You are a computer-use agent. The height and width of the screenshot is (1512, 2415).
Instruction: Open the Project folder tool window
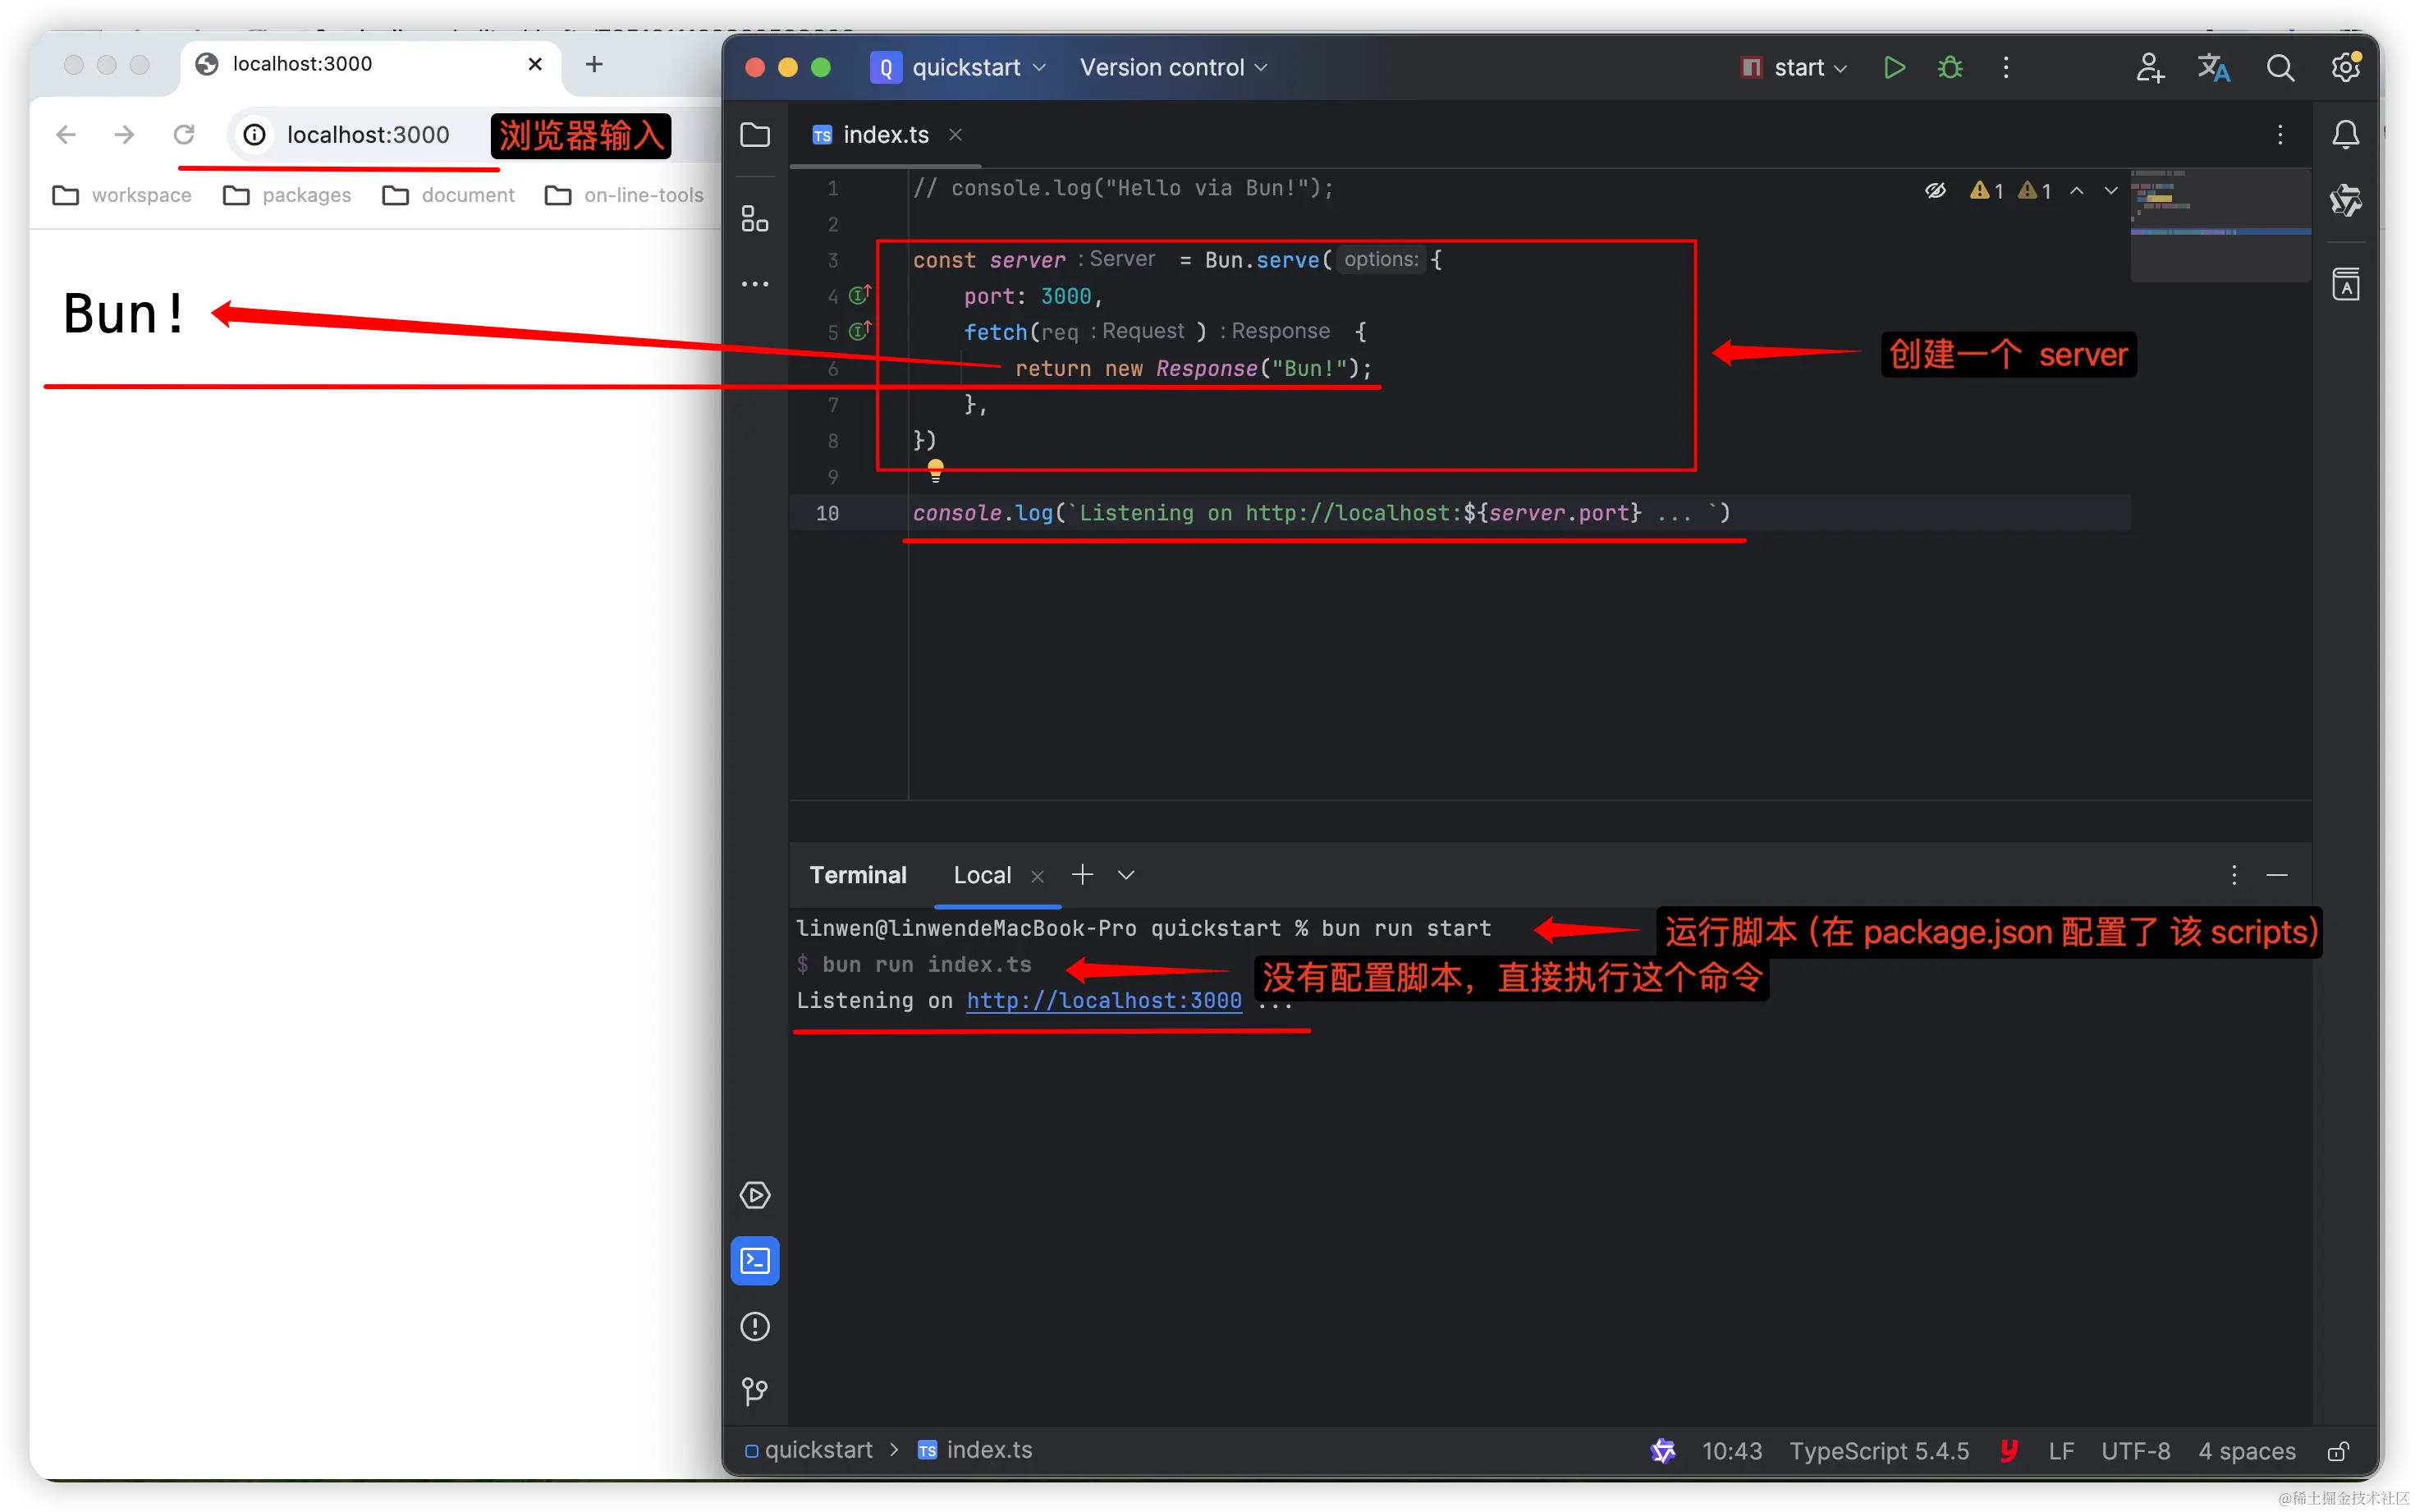point(755,135)
